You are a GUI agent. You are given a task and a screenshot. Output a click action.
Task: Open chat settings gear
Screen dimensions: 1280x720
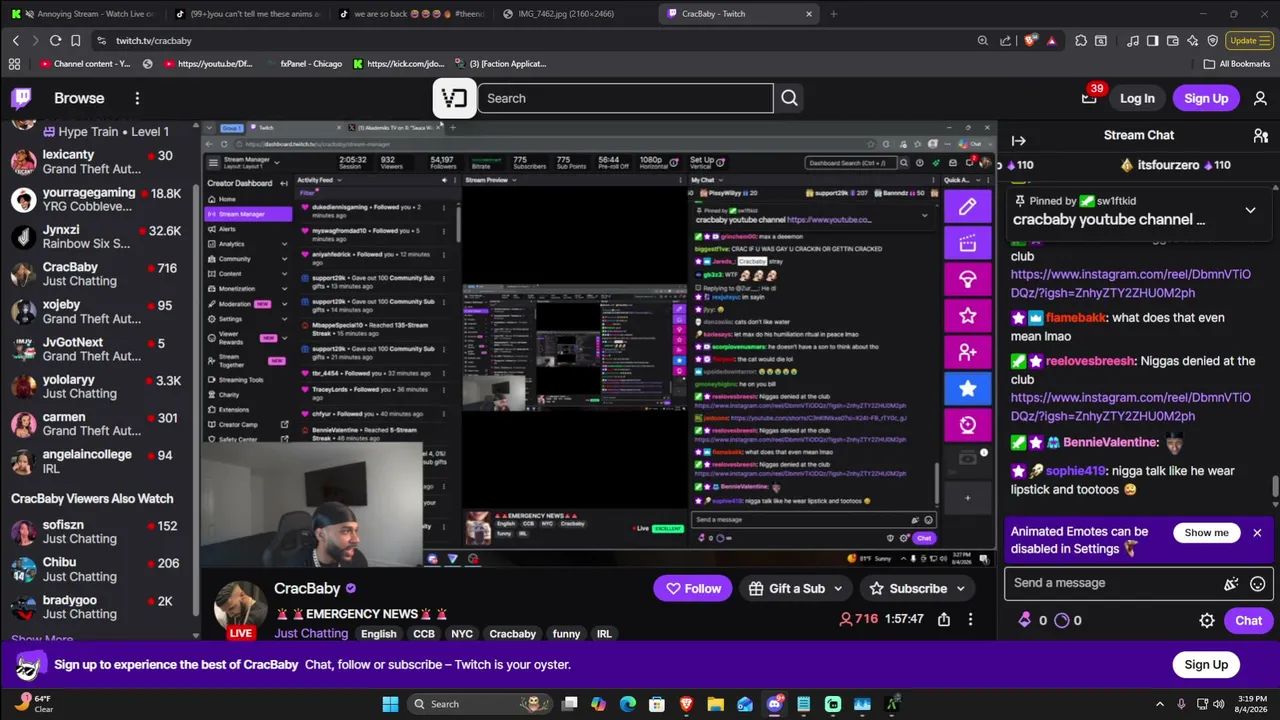pyautogui.click(x=1207, y=621)
